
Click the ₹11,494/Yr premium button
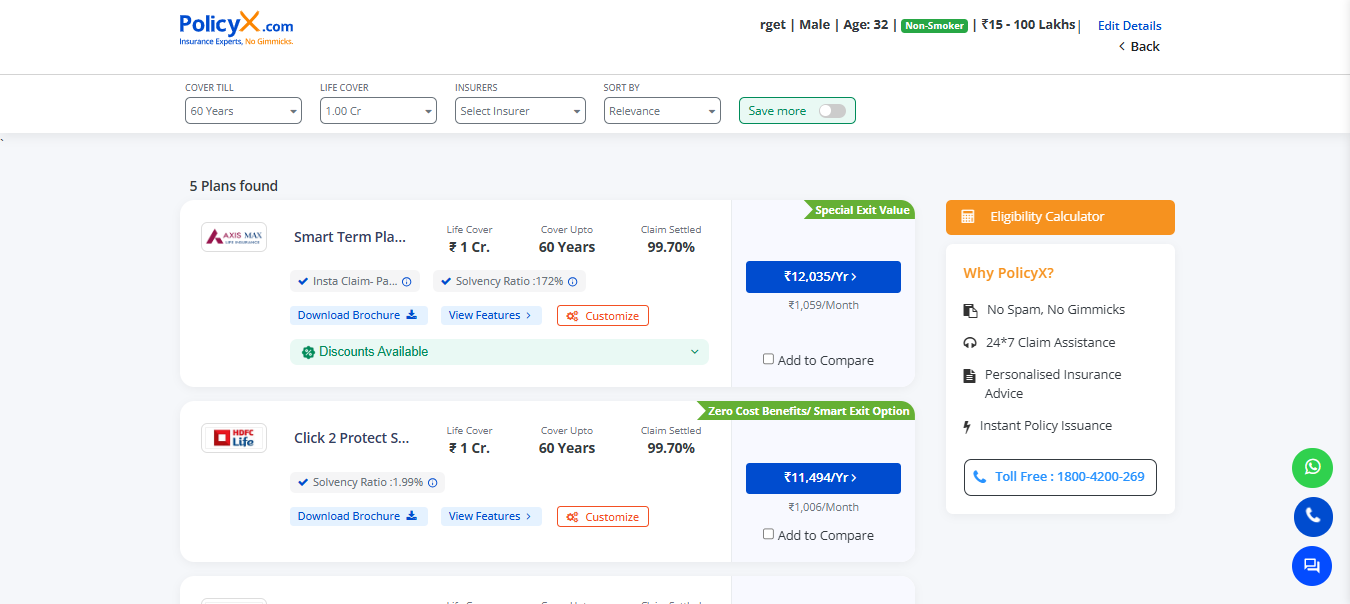822,478
